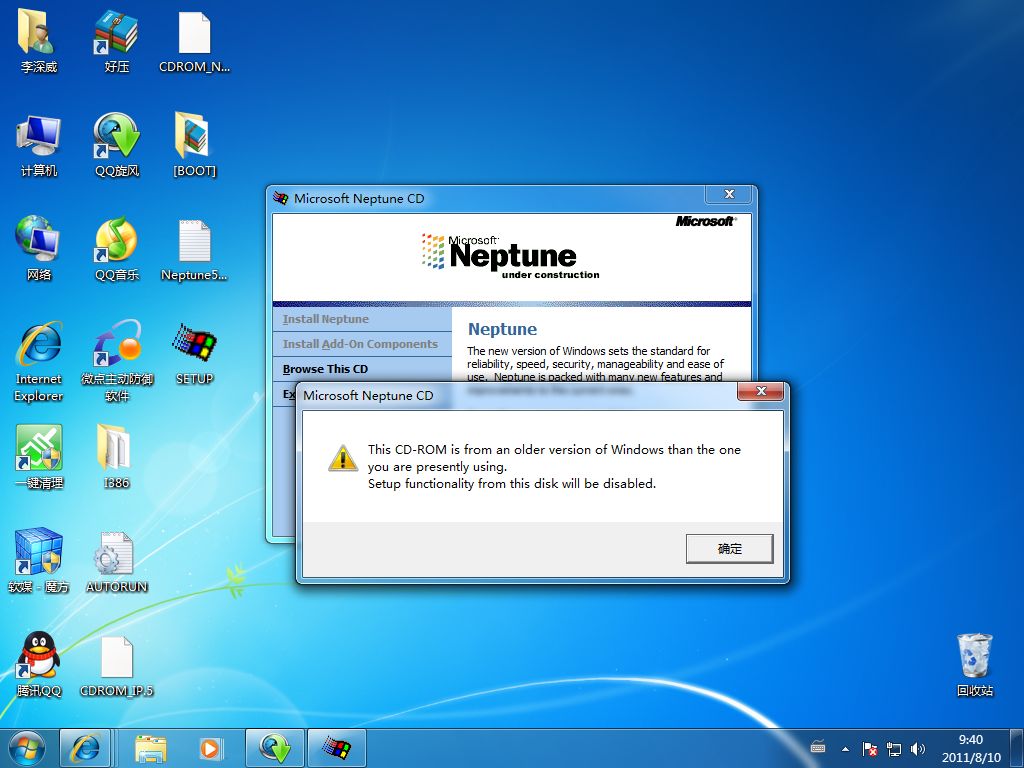1024x768 pixels.
Task: Open the [BOOT] folder icon
Action: click(x=194, y=145)
